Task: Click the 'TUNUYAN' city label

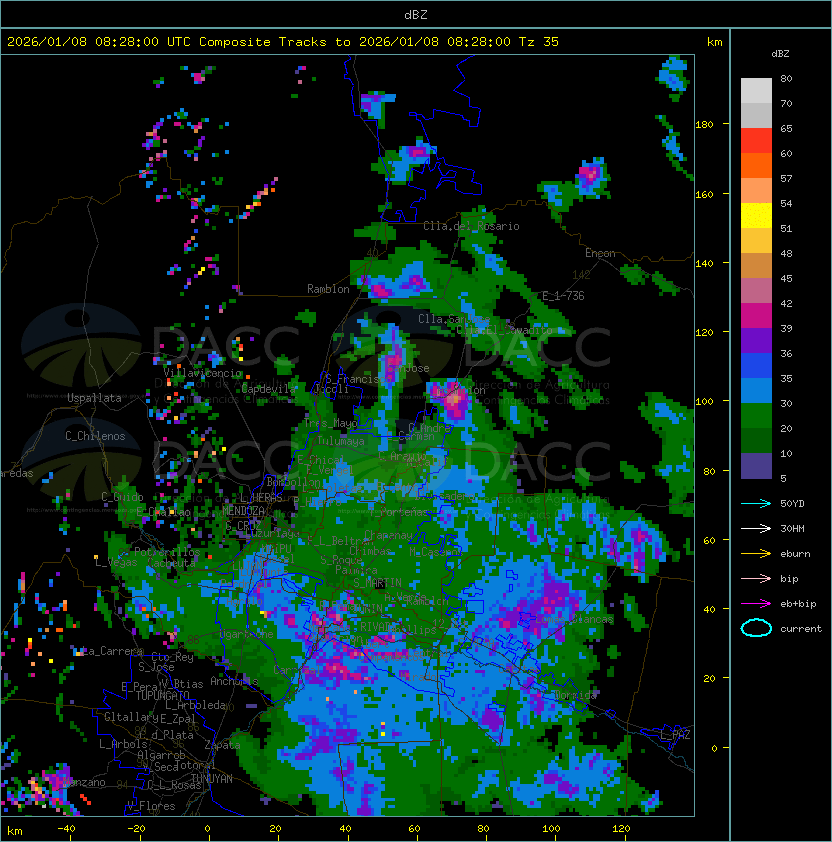Action: (x=212, y=779)
